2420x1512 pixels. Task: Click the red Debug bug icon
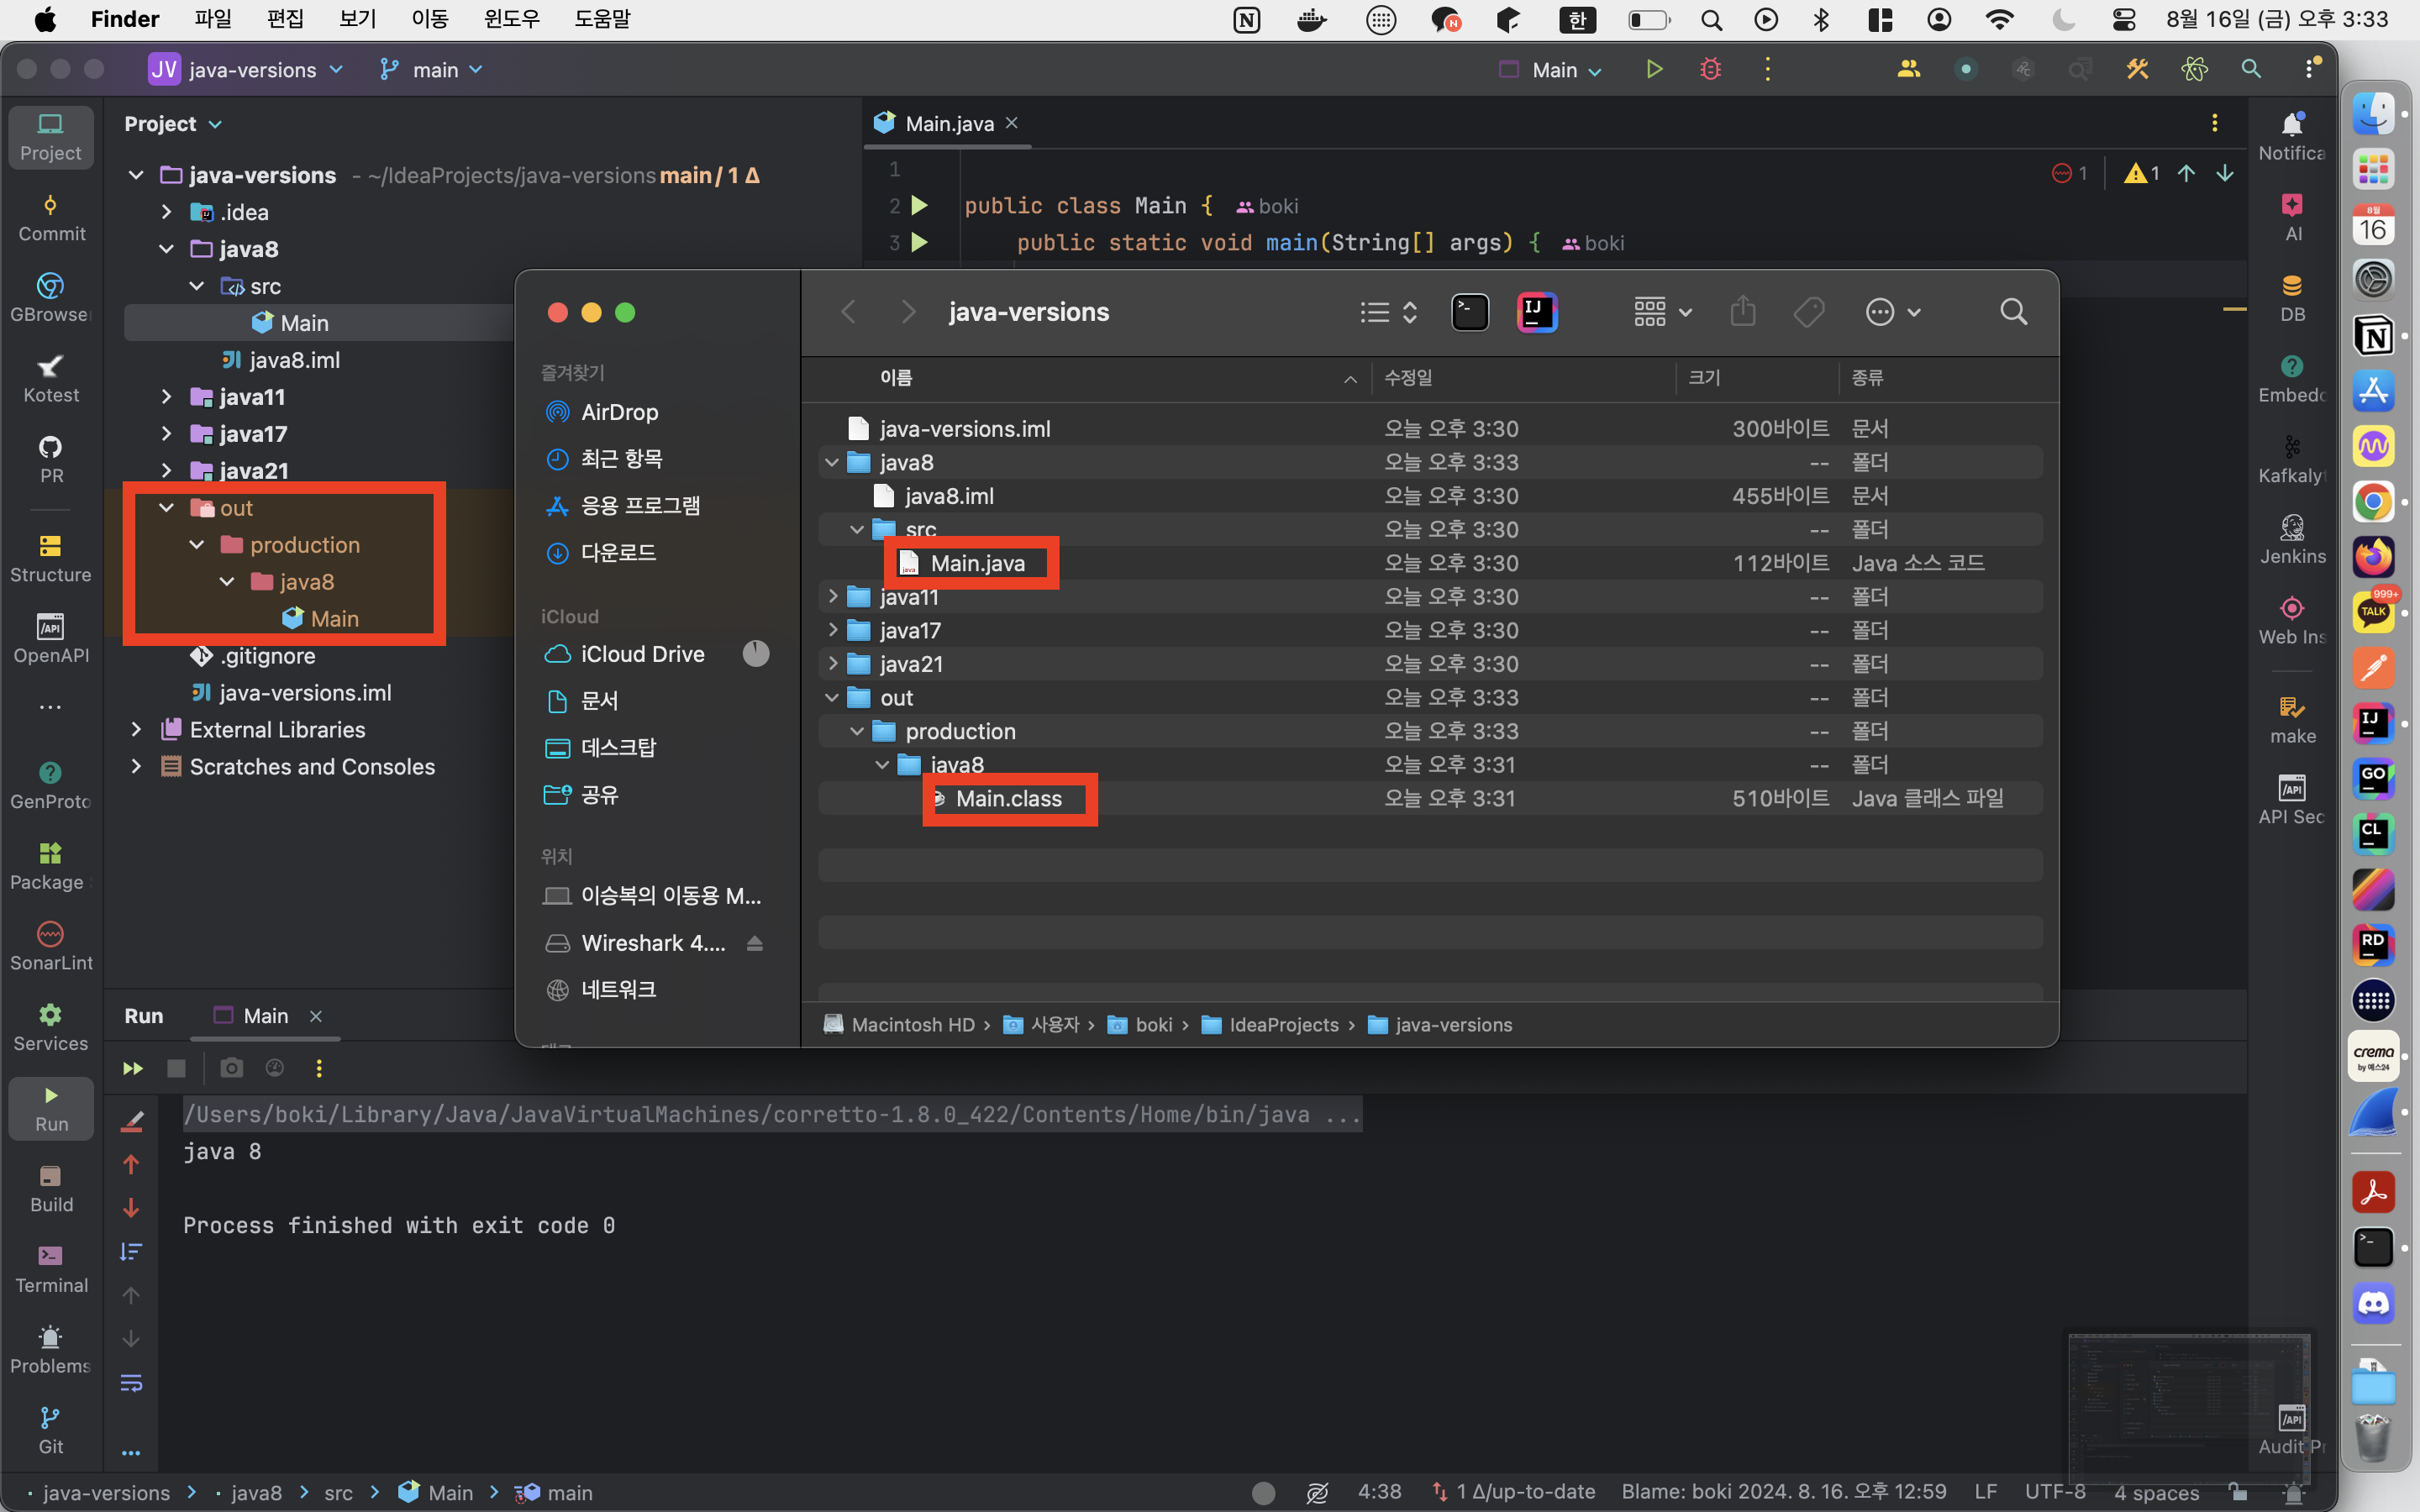[x=1711, y=69]
